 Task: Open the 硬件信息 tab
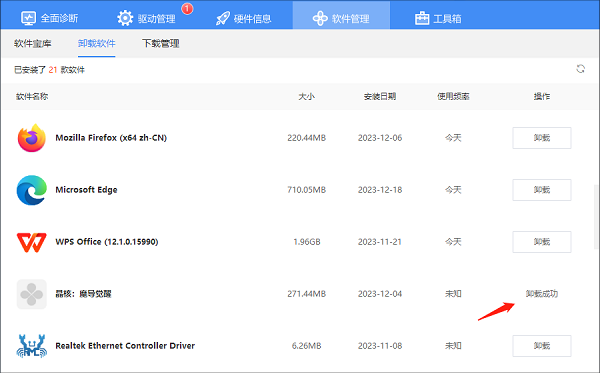pyautogui.click(x=243, y=18)
